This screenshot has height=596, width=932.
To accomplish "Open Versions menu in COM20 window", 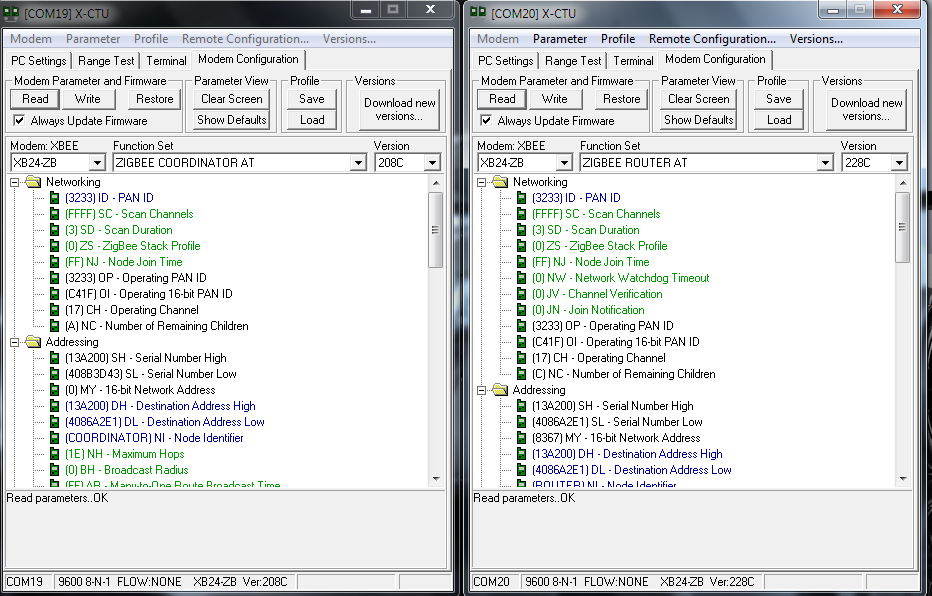I will click(816, 39).
